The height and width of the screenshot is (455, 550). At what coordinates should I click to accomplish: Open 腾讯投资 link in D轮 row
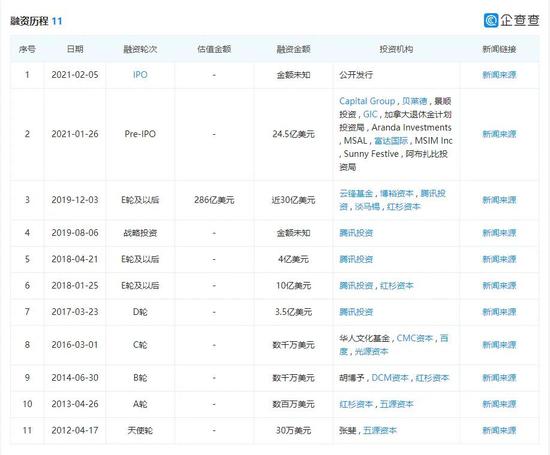coord(356,312)
